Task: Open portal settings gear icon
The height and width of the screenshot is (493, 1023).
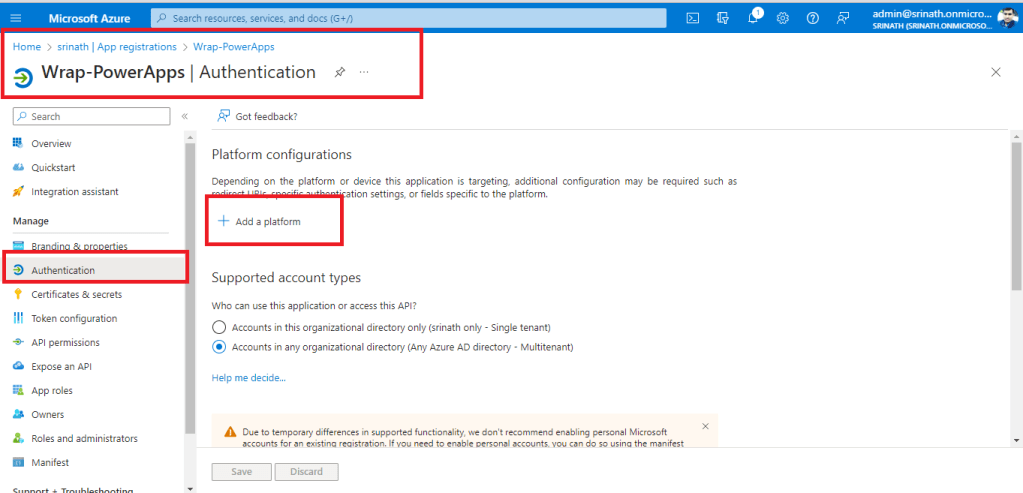Action: [x=783, y=17]
